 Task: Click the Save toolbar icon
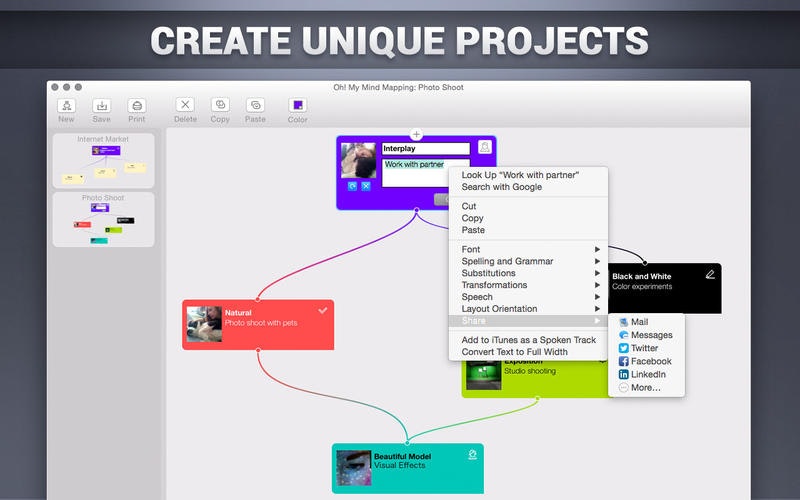pyautogui.click(x=102, y=106)
